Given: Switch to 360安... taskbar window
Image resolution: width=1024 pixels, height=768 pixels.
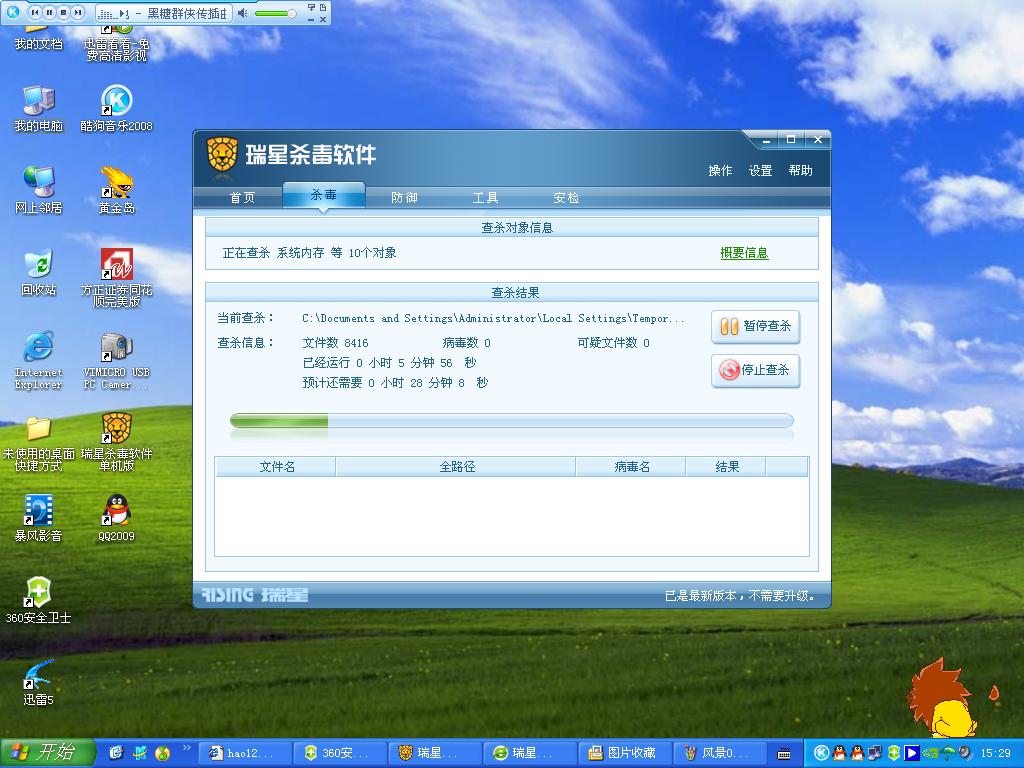Looking at the screenshot, I should point(340,753).
